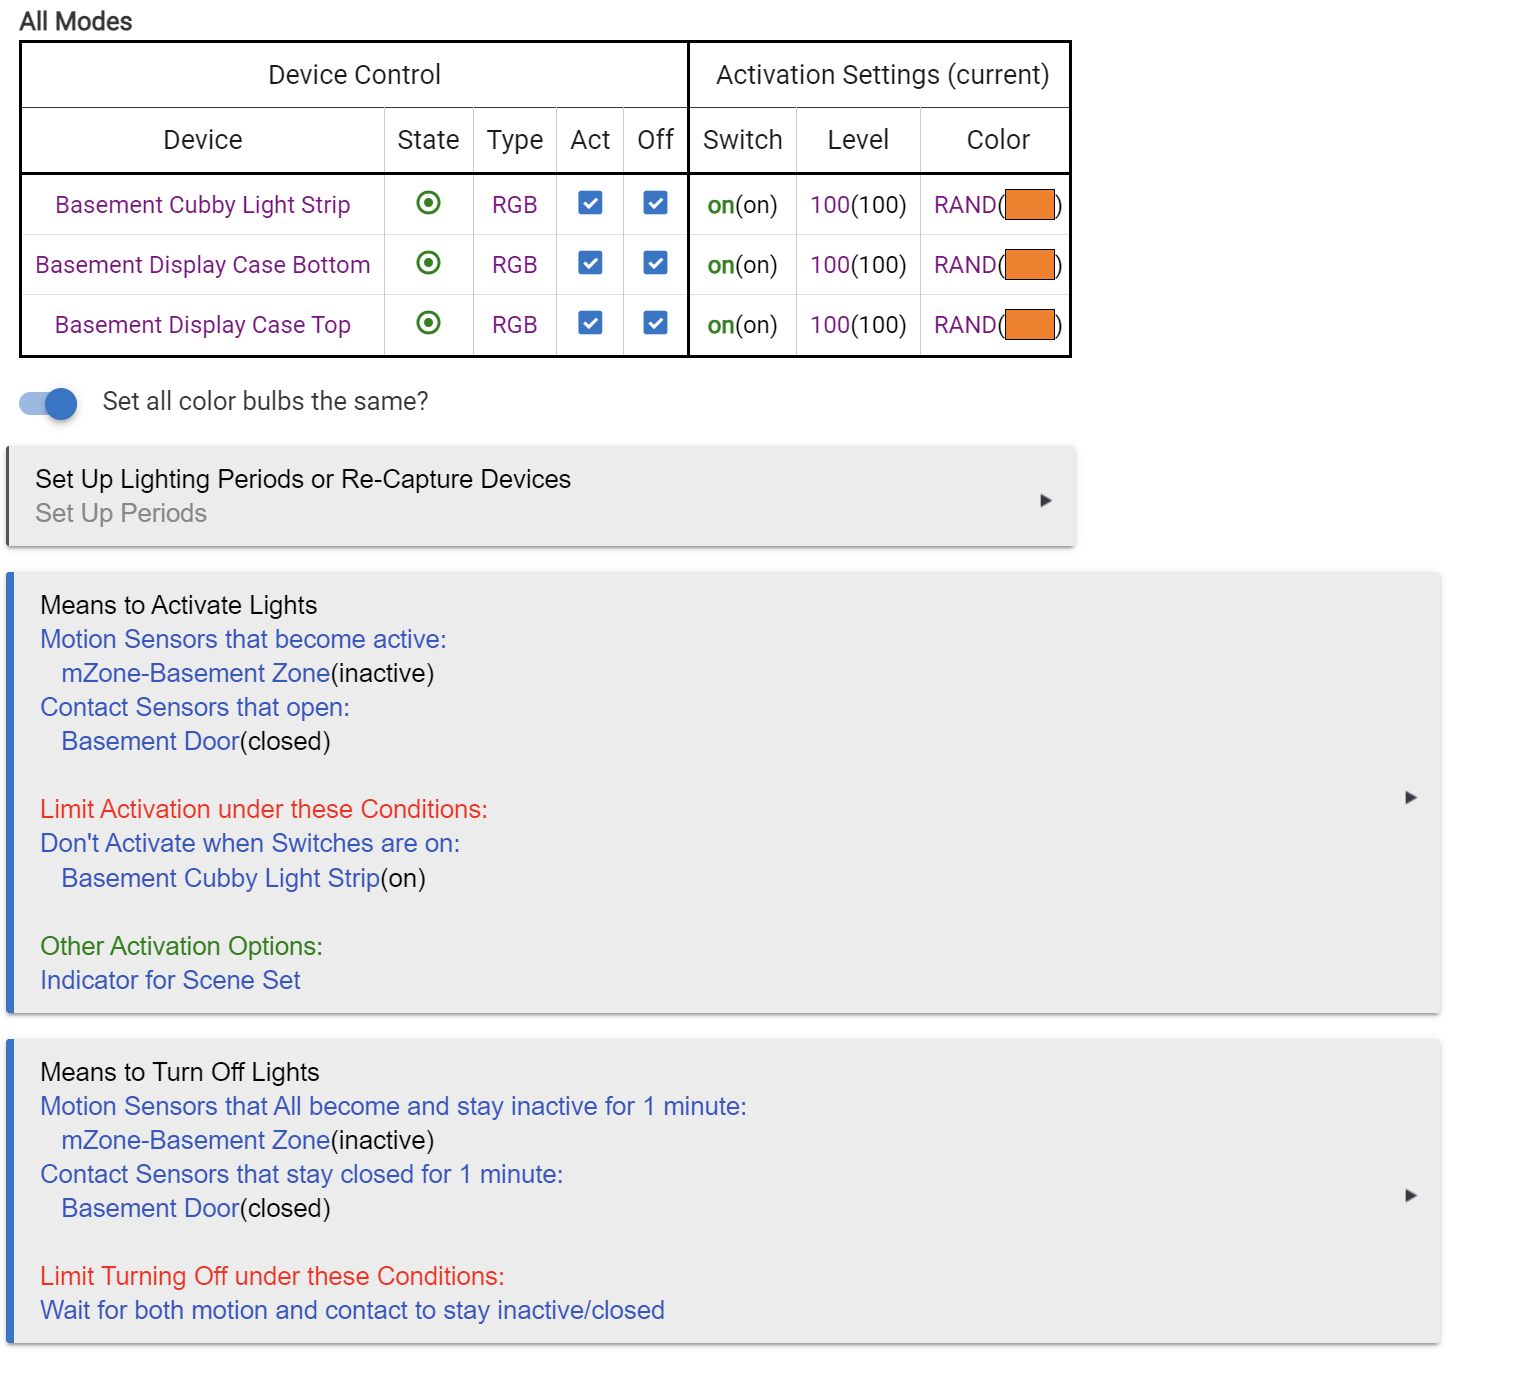Screen dimensions: 1514x1378
Task: Uncheck Off box for Basement Display Case Bottom
Action: 655,263
